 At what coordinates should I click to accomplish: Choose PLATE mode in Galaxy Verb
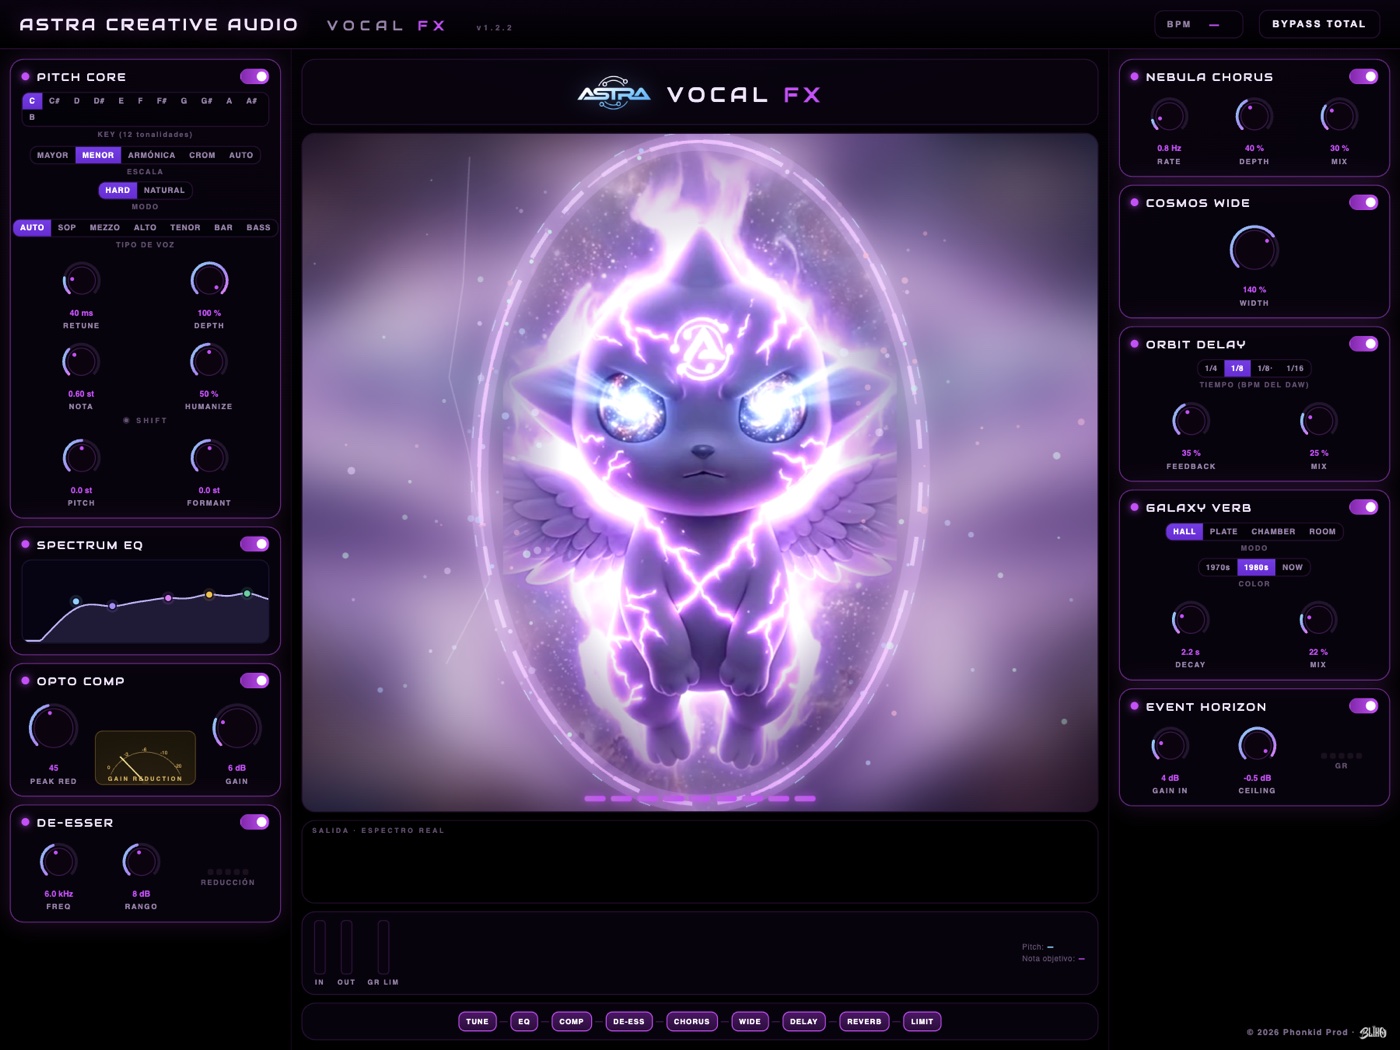point(1223,532)
